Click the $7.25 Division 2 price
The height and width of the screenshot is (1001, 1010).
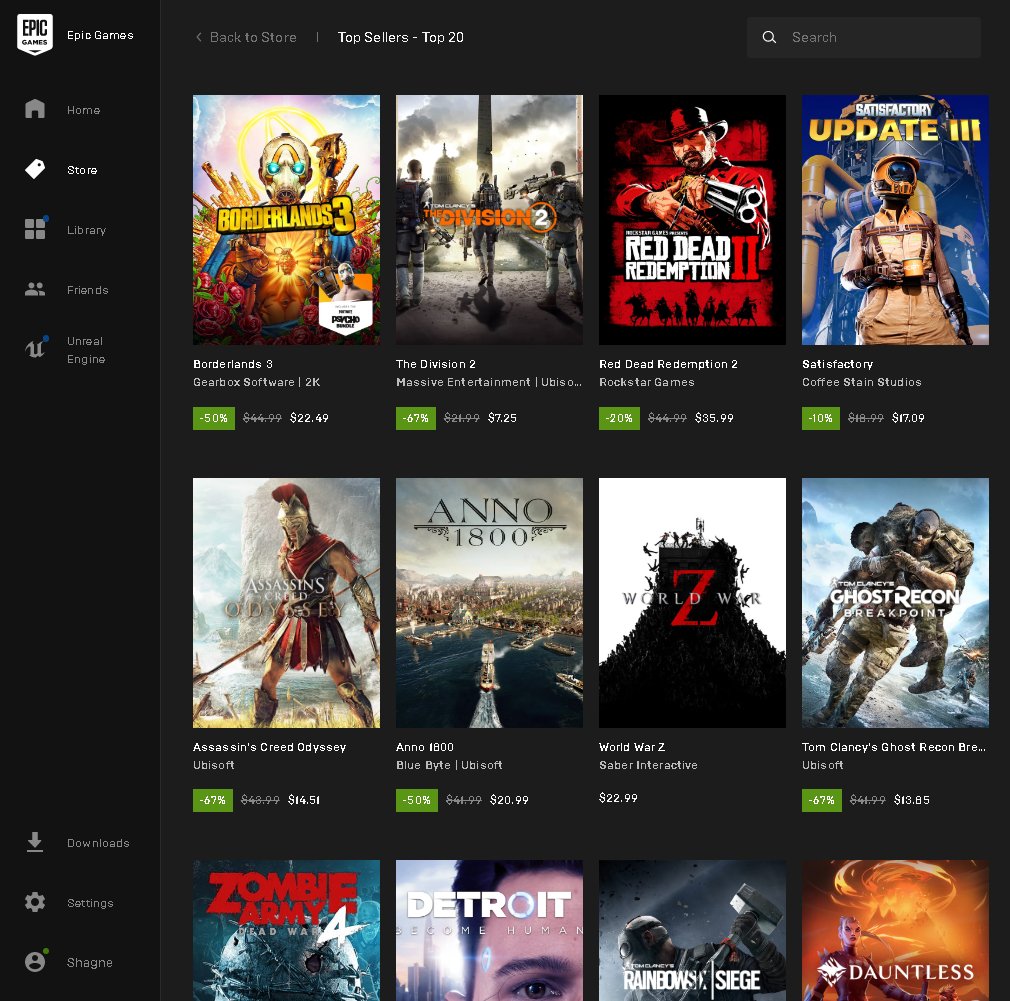[x=502, y=418]
